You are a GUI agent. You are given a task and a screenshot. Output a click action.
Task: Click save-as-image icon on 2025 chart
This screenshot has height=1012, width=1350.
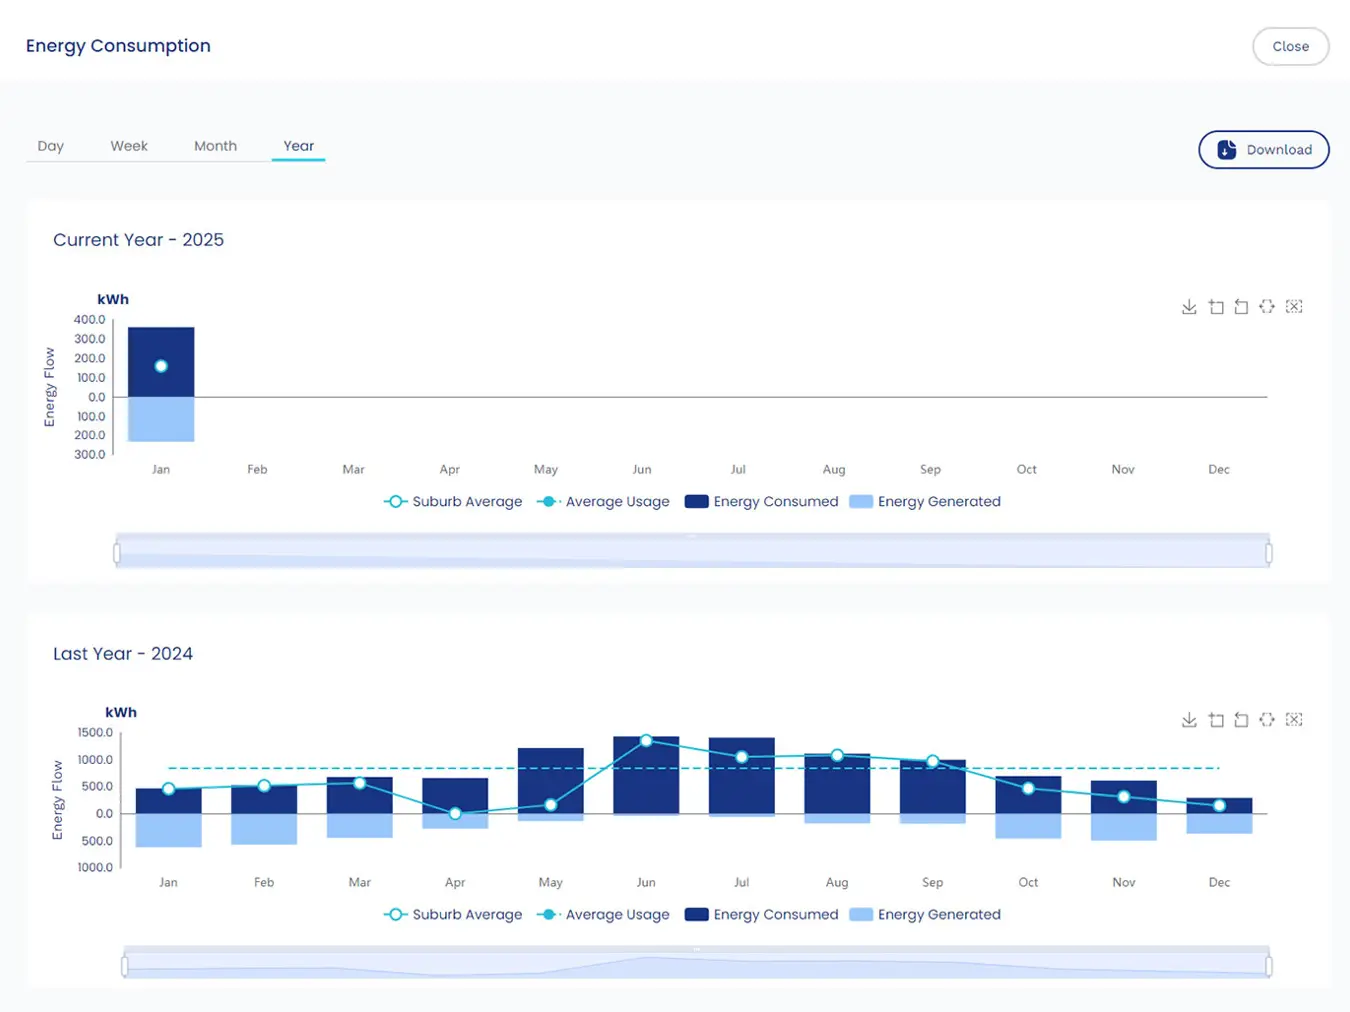click(x=1189, y=307)
